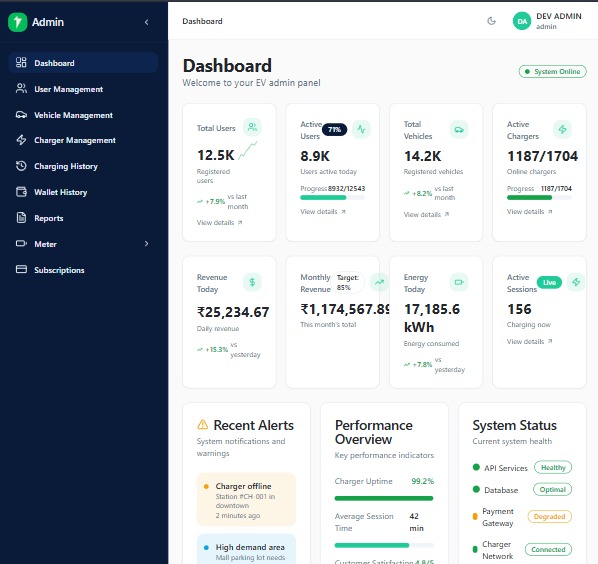Open the DEV ADMIN profile menu

click(548, 21)
